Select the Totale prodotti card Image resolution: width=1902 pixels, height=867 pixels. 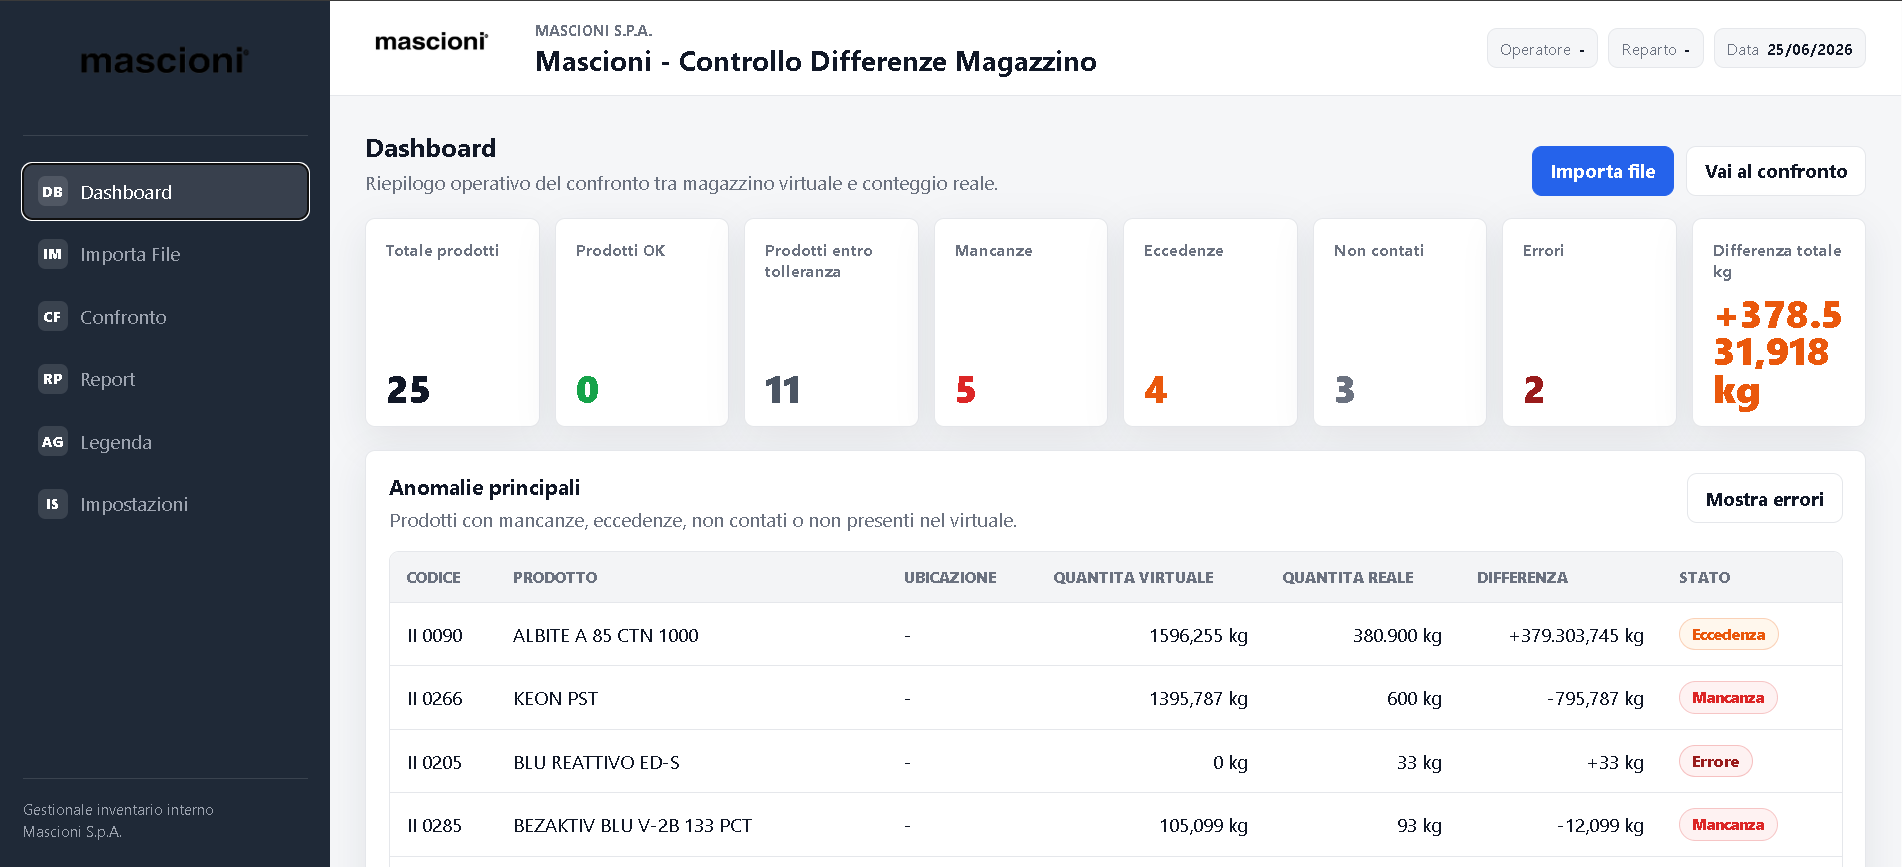click(x=452, y=322)
